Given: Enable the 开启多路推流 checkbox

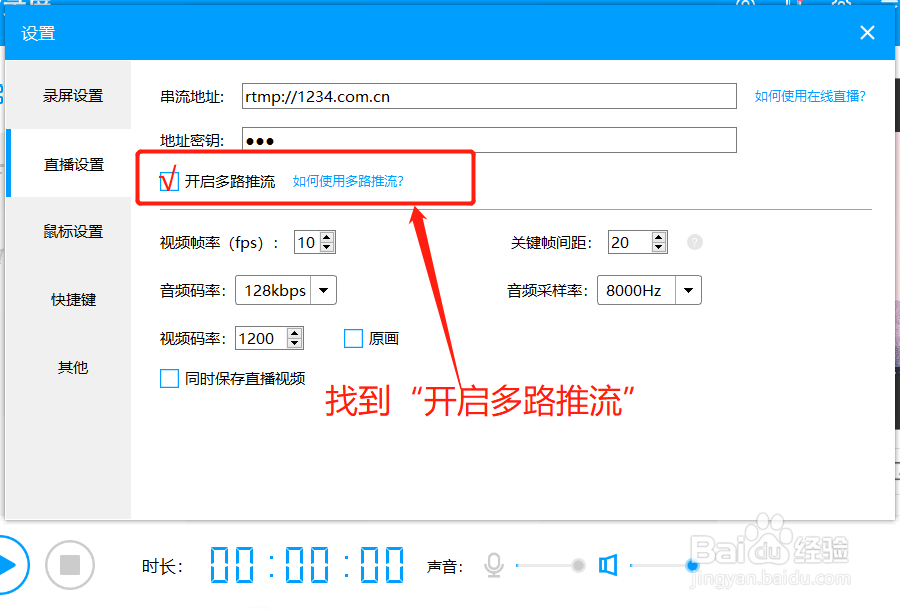Looking at the screenshot, I should pyautogui.click(x=169, y=180).
